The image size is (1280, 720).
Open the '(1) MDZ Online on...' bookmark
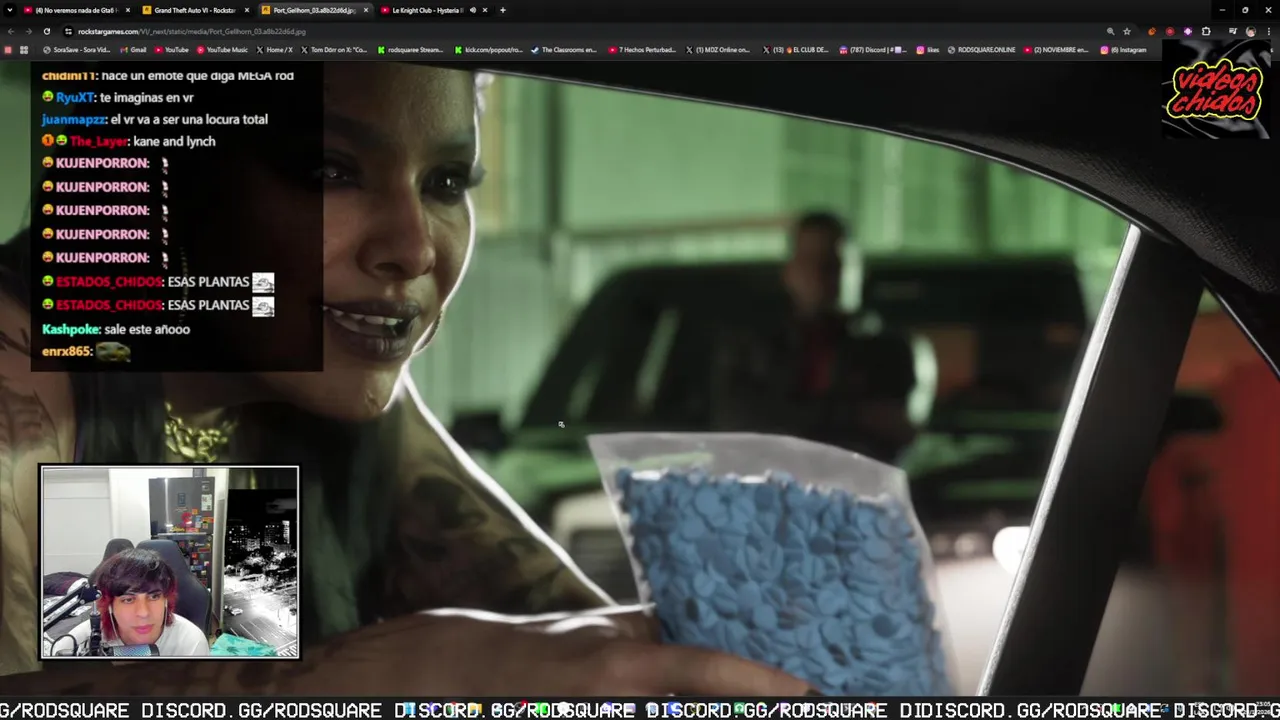[x=717, y=49]
